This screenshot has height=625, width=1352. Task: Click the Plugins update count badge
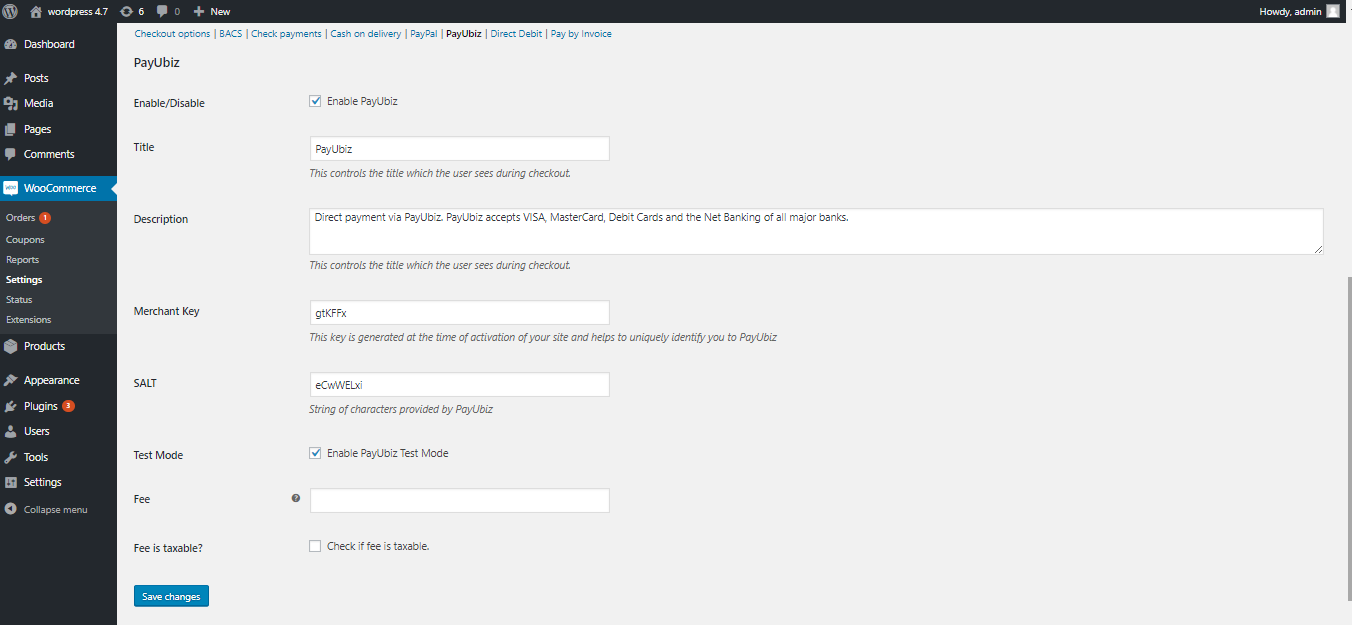pyautogui.click(x=68, y=406)
